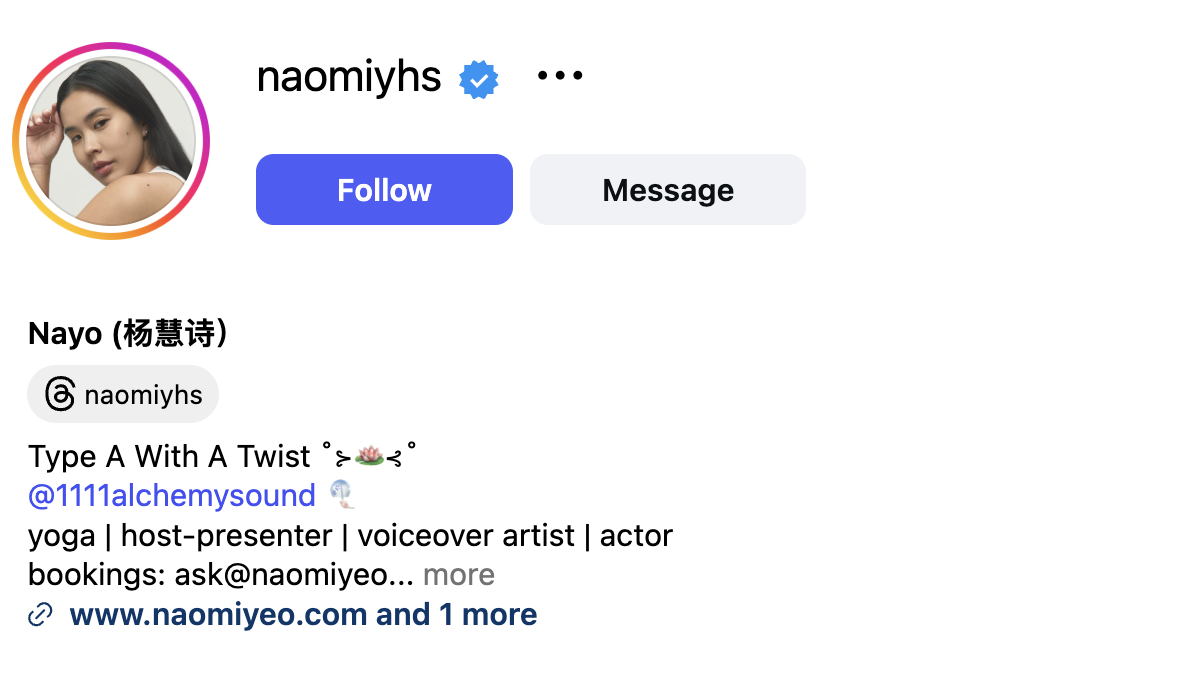Open the three-dot options menu
Image resolution: width=1200 pixels, height=682 pixels.
(560, 75)
